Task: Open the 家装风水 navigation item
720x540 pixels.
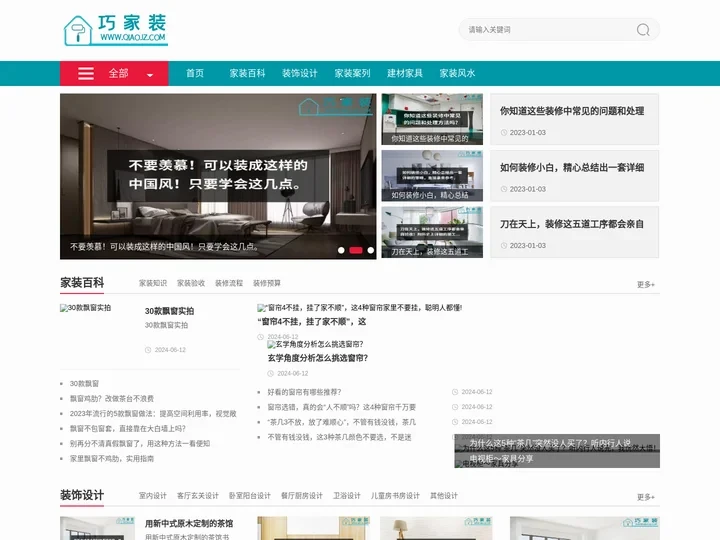Action: (457, 73)
